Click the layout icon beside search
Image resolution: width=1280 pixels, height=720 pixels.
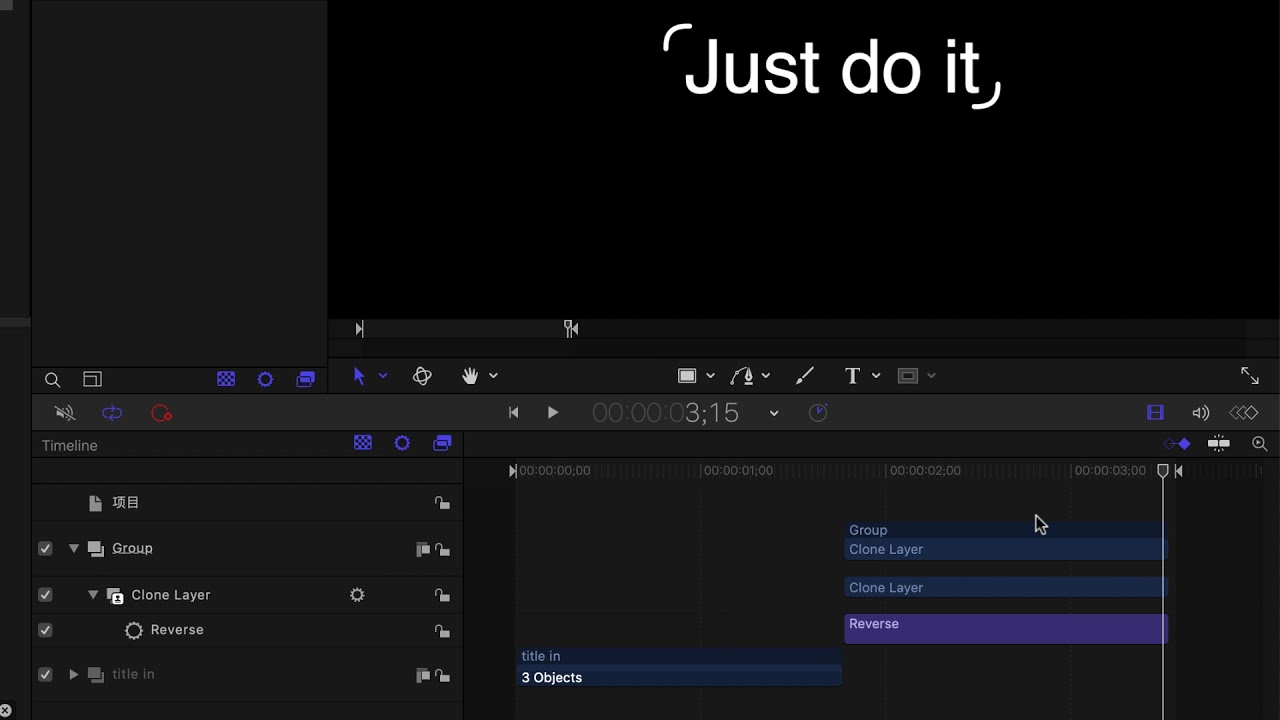point(92,379)
